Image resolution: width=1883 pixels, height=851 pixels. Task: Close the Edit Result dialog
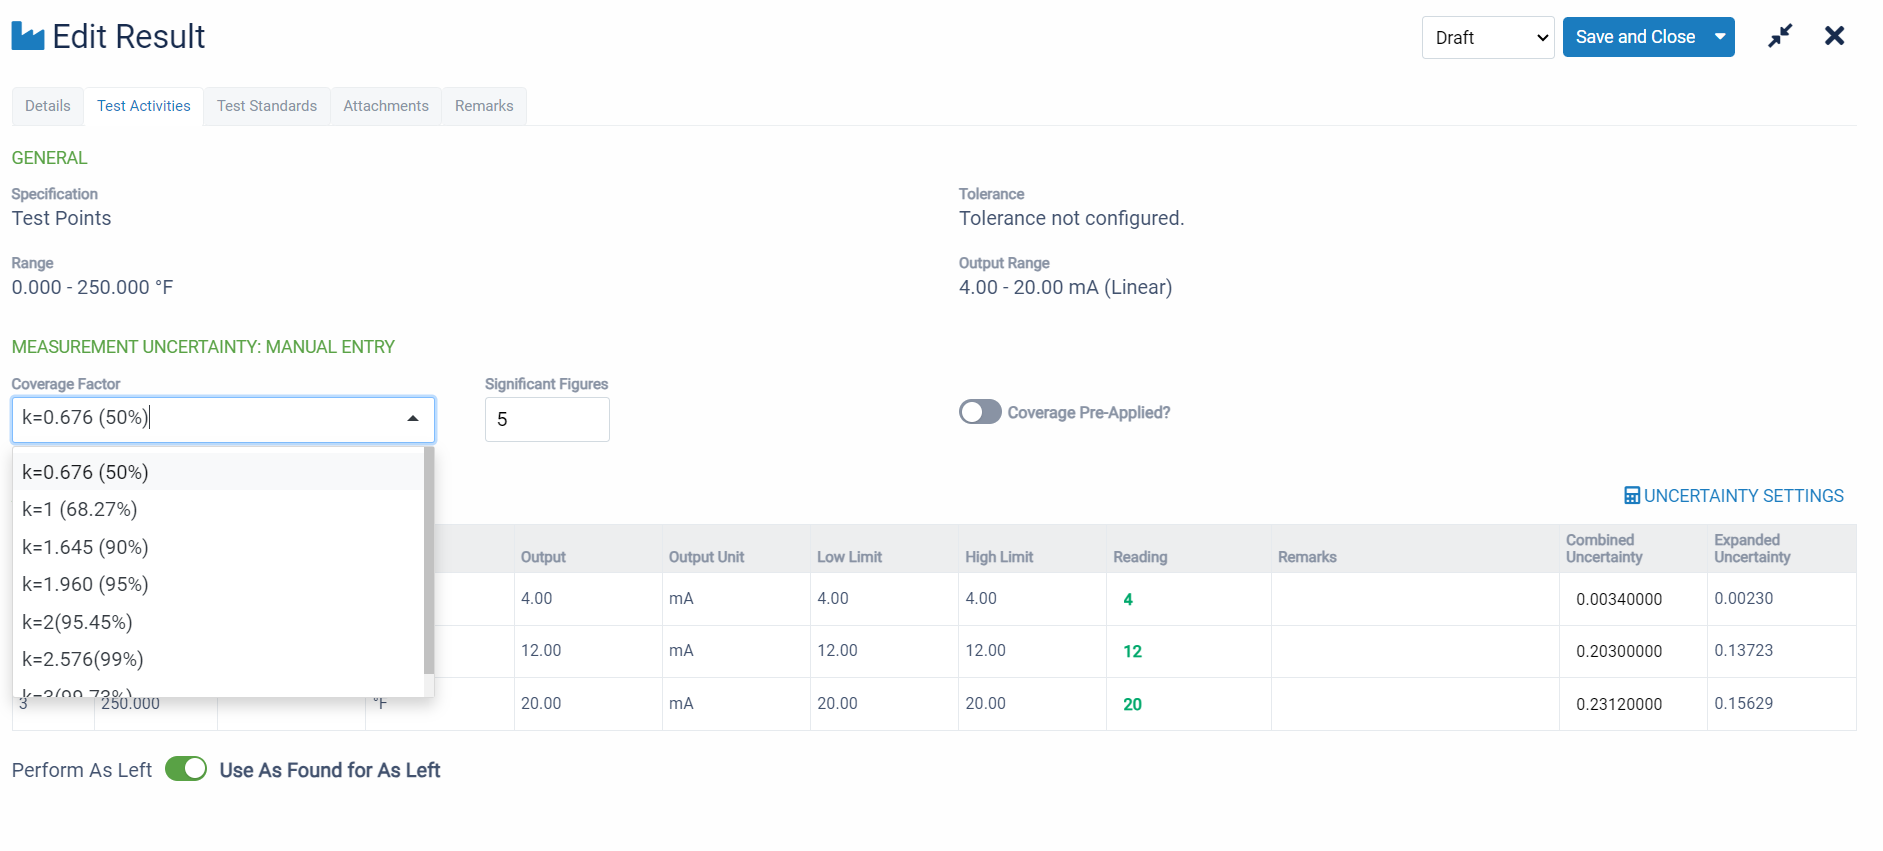tap(1834, 37)
